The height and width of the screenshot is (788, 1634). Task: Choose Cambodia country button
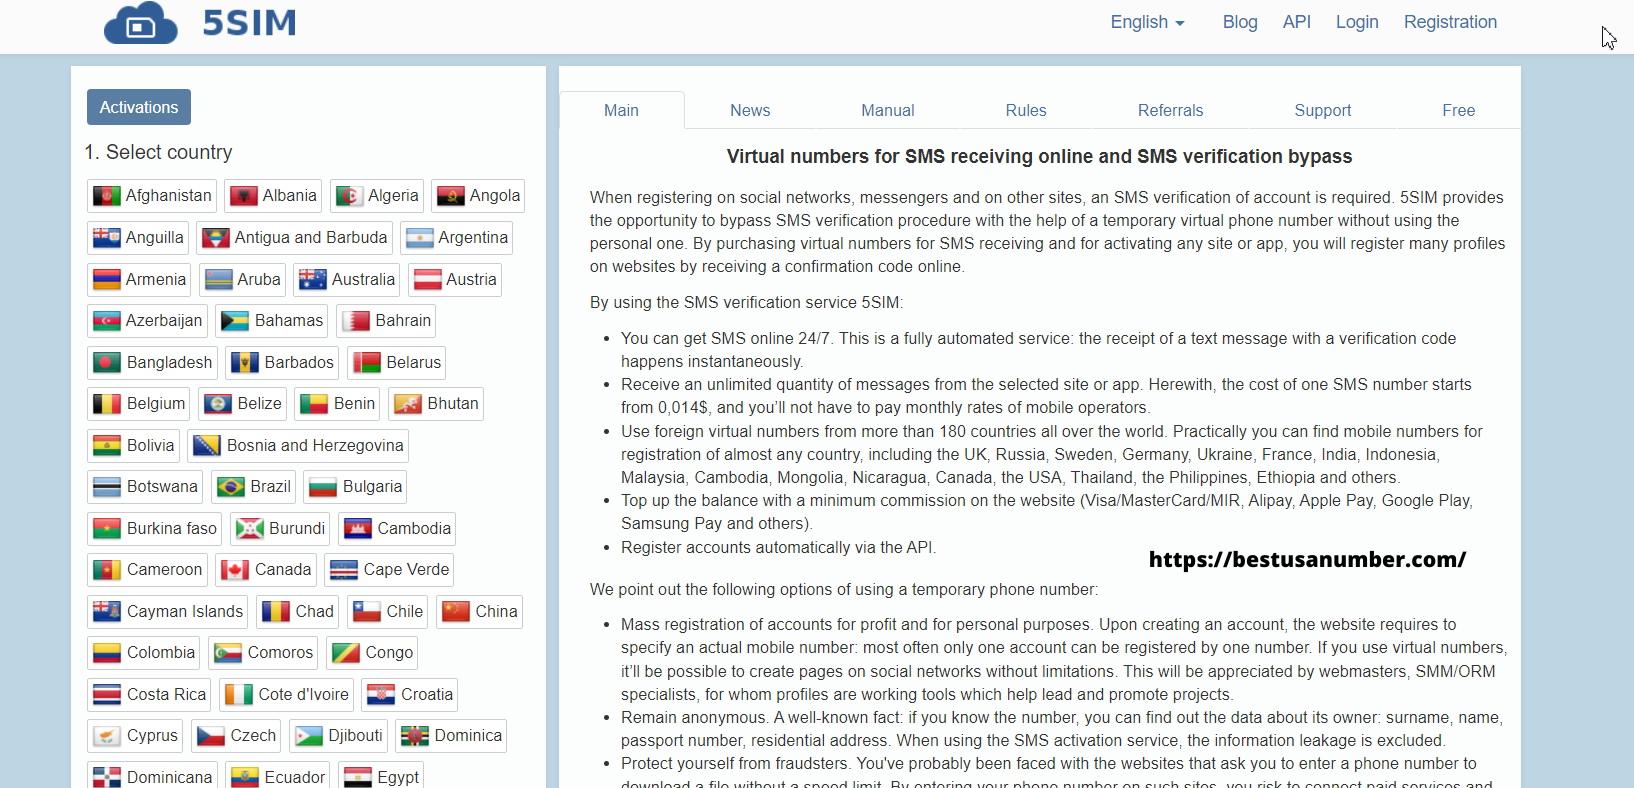click(397, 529)
